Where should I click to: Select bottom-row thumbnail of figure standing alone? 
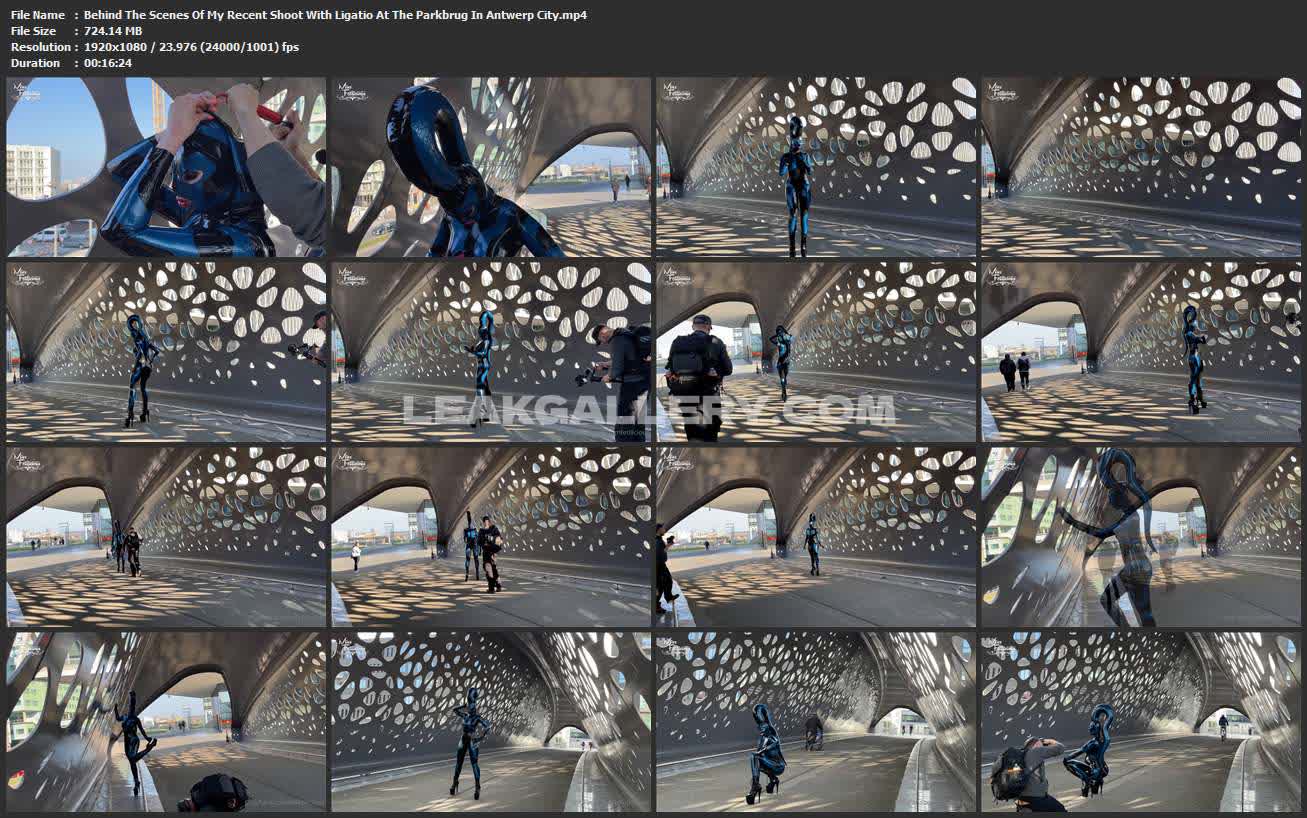tap(491, 721)
